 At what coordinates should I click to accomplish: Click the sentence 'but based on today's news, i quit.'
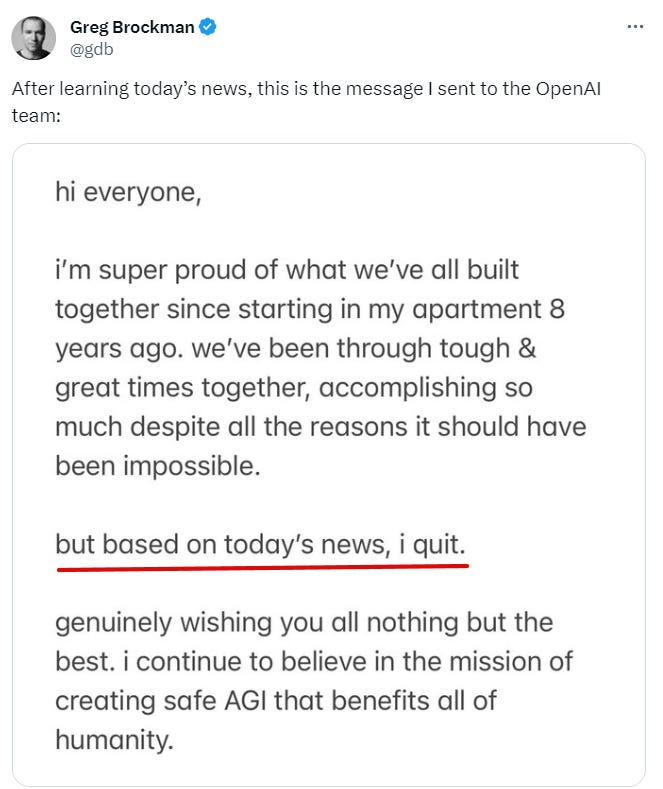tap(261, 545)
